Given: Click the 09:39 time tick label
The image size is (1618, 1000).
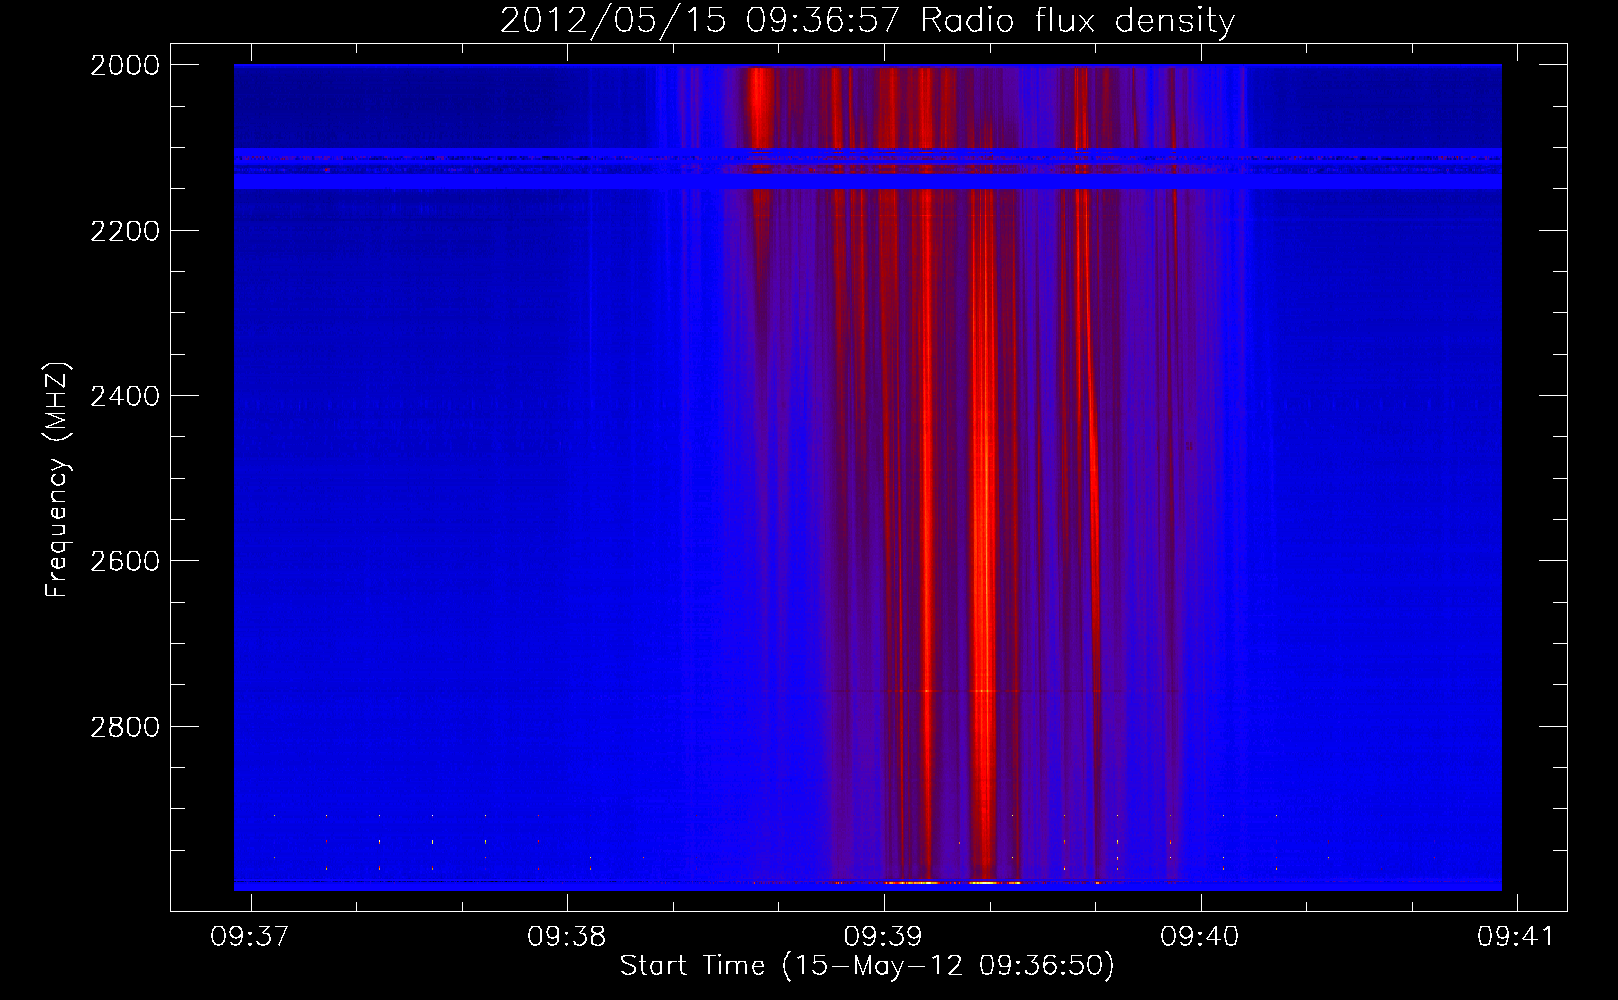Looking at the screenshot, I should [883, 936].
